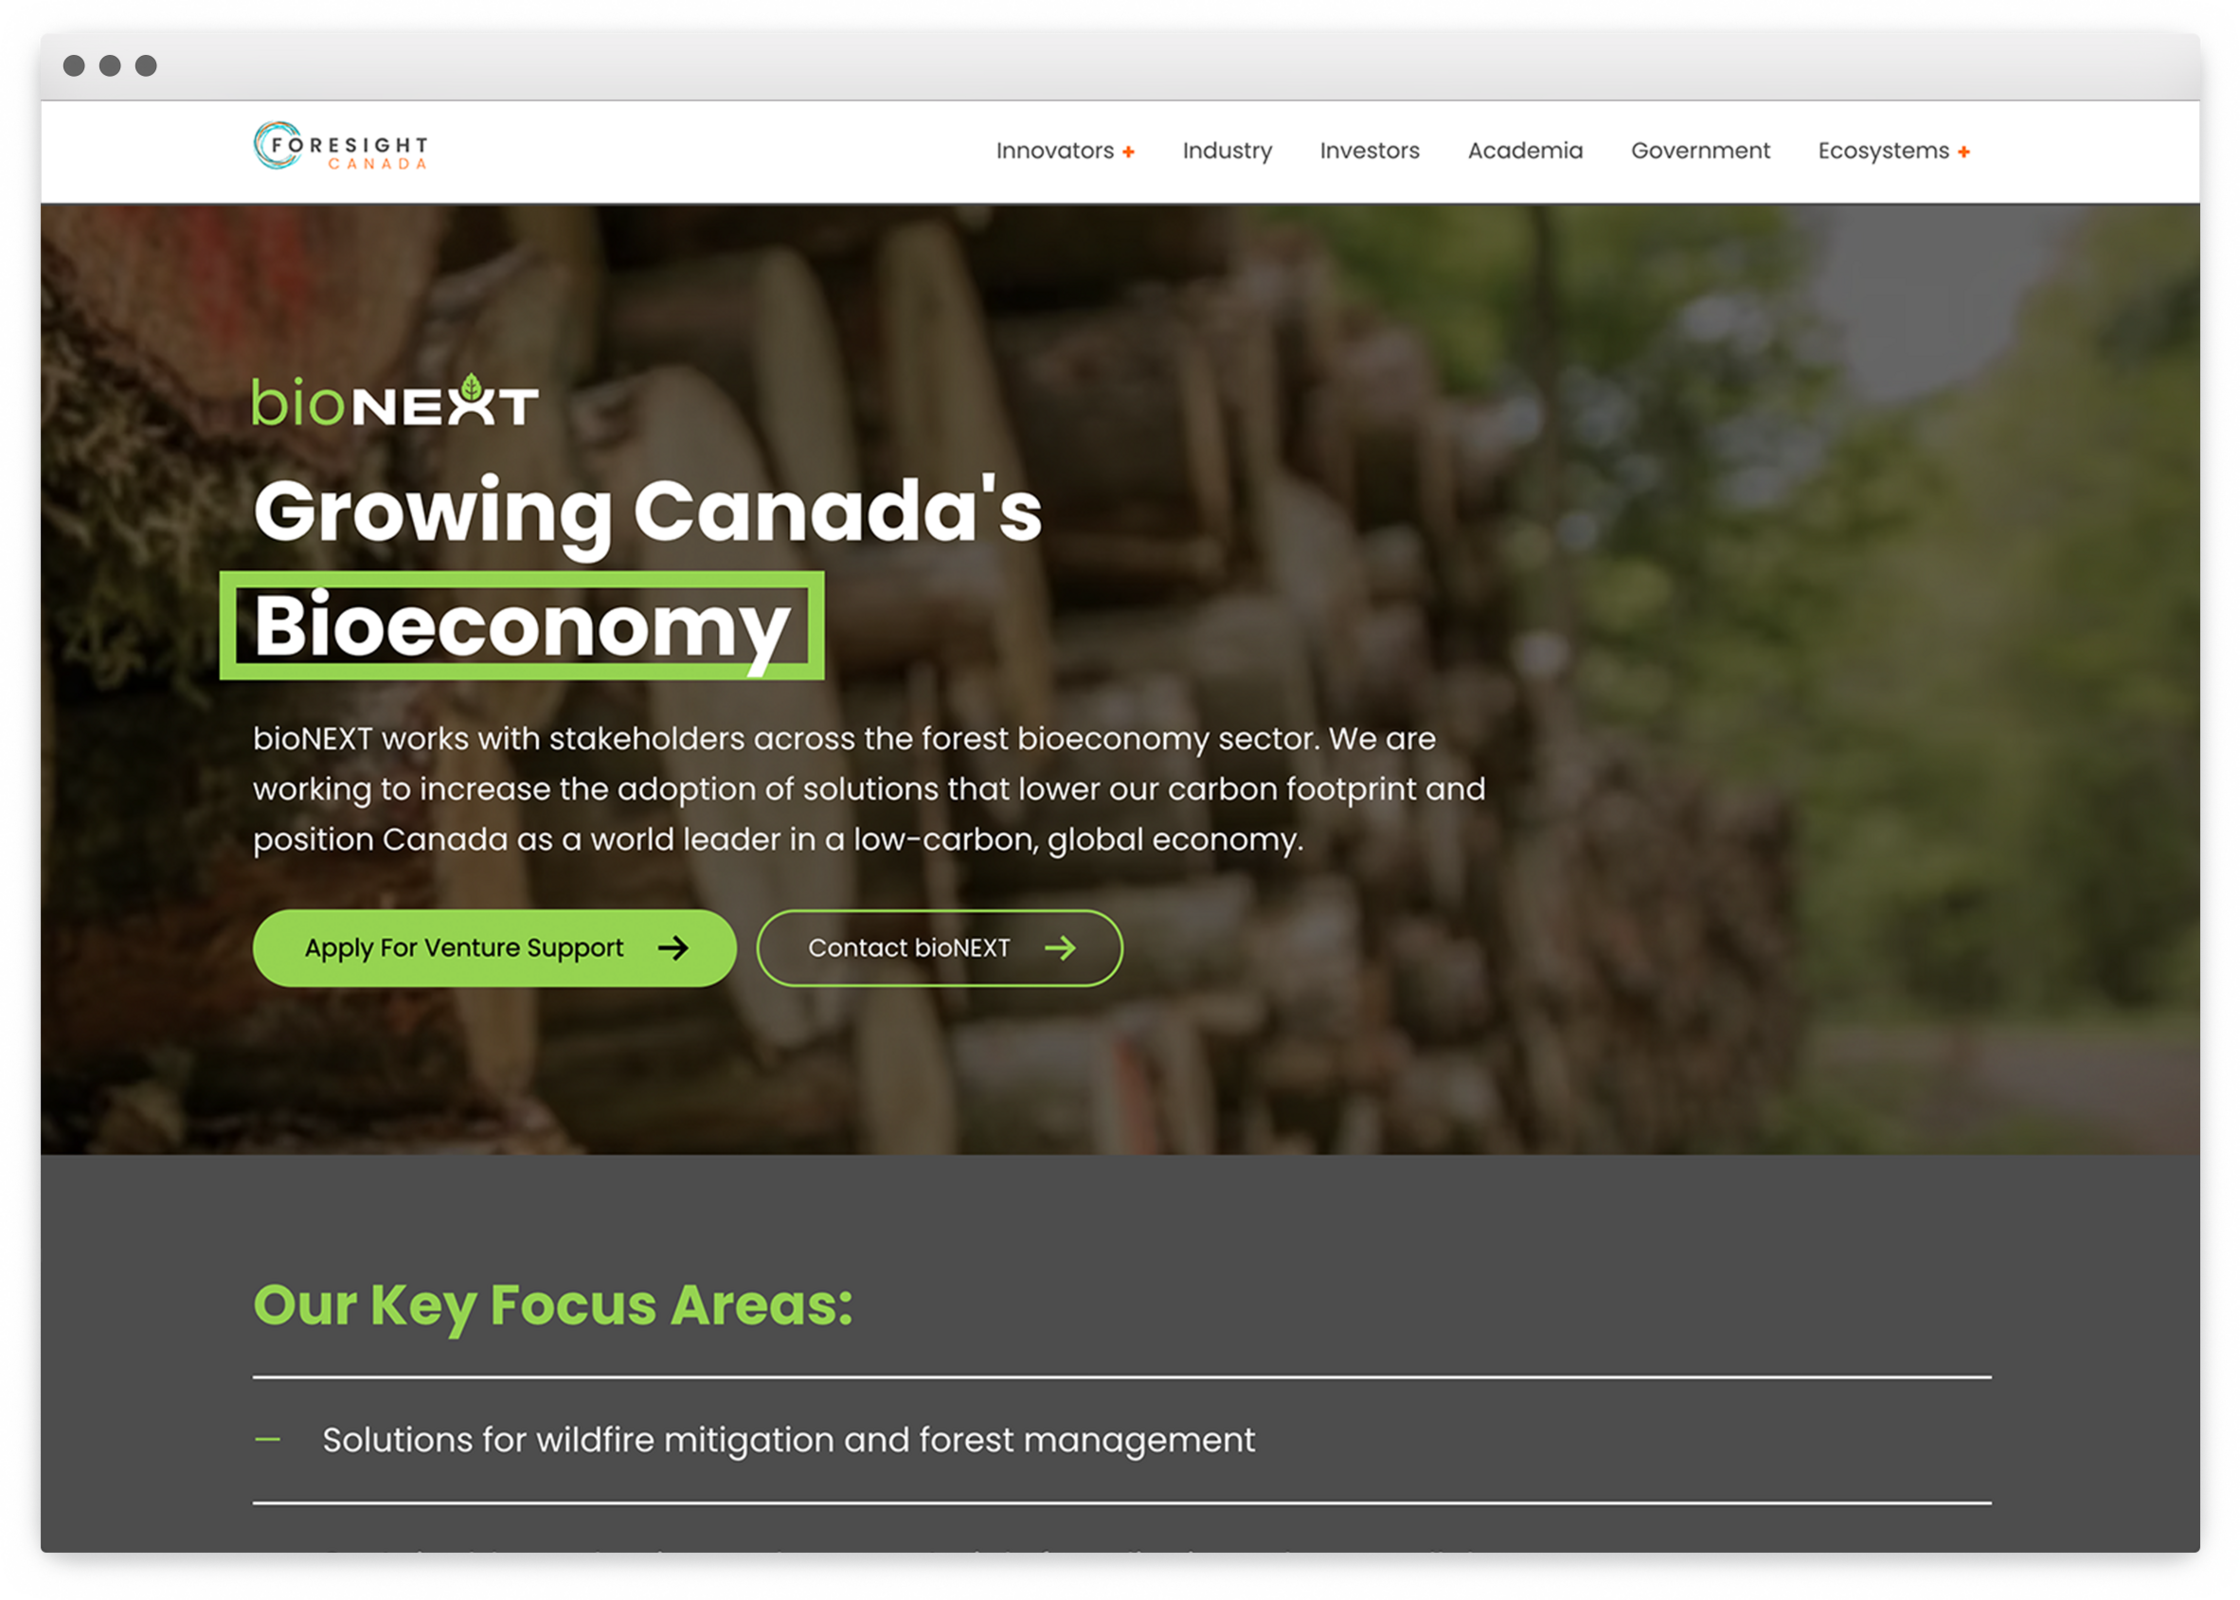Open the Ecosystems dropdown menu
Viewport: 2240px width, 1600px height.
[x=1894, y=151]
